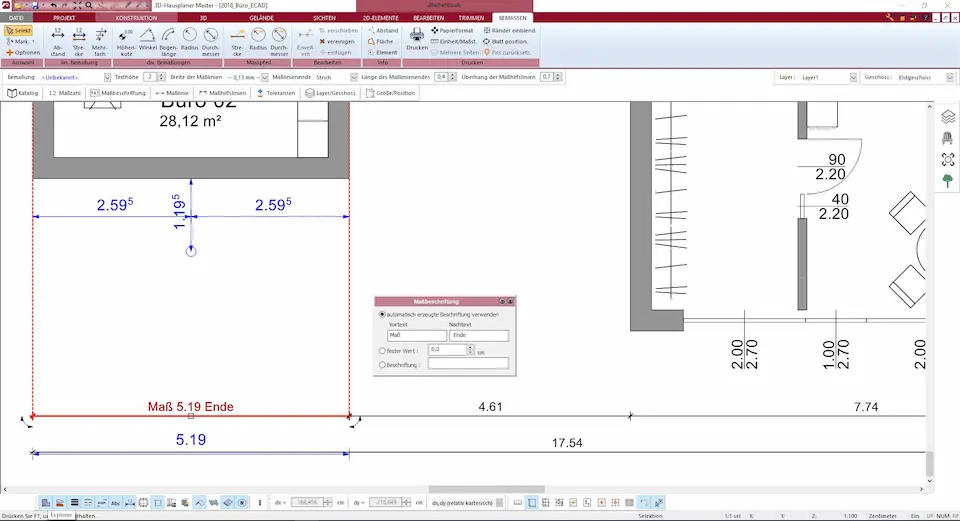Choose the Bogenlänge arc length tool
Viewport: 960px width, 521px height.
click(x=168, y=42)
